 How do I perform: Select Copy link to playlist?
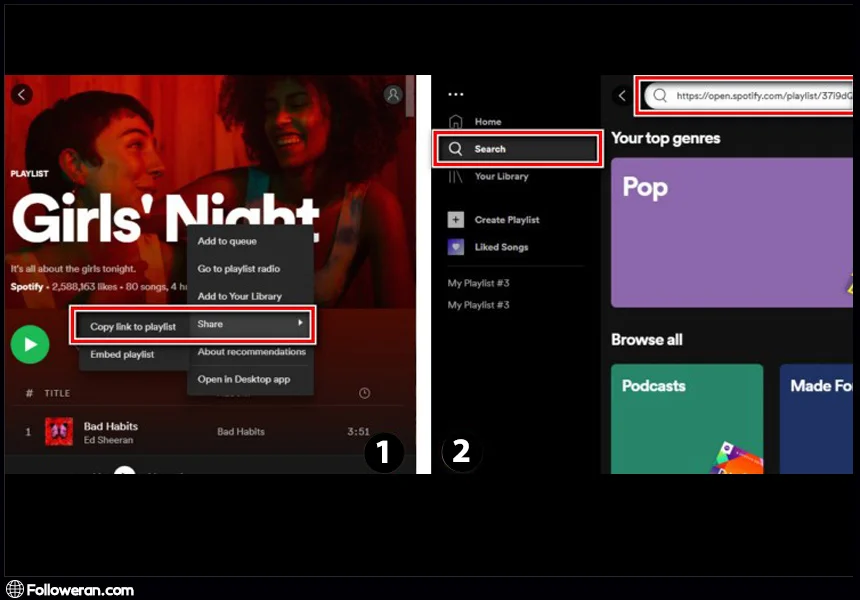click(132, 327)
